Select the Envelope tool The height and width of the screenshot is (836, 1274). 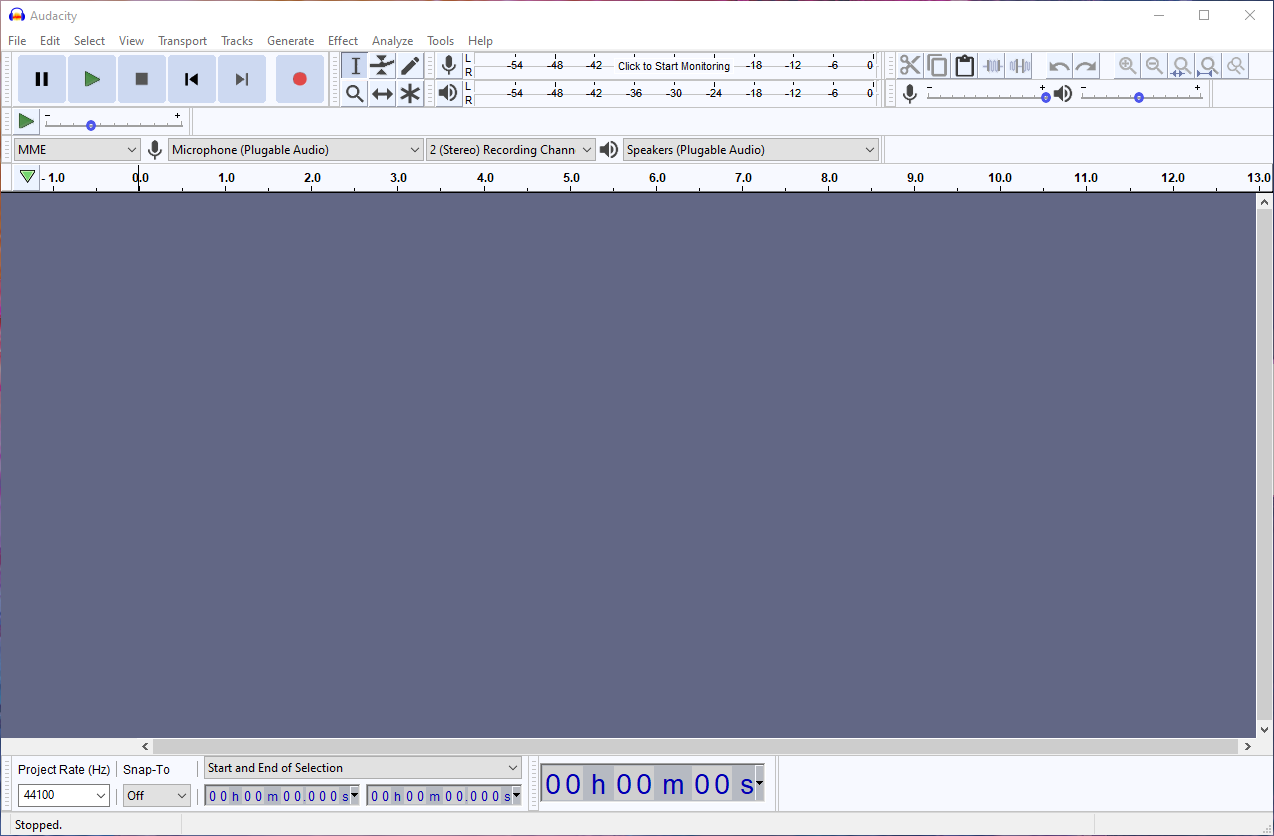(x=382, y=66)
